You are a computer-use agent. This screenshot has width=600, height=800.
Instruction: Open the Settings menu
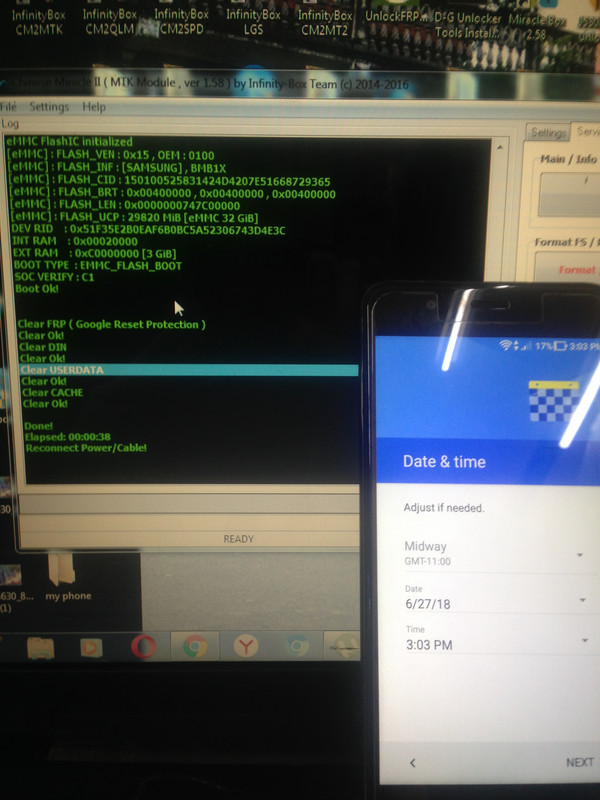(x=49, y=107)
